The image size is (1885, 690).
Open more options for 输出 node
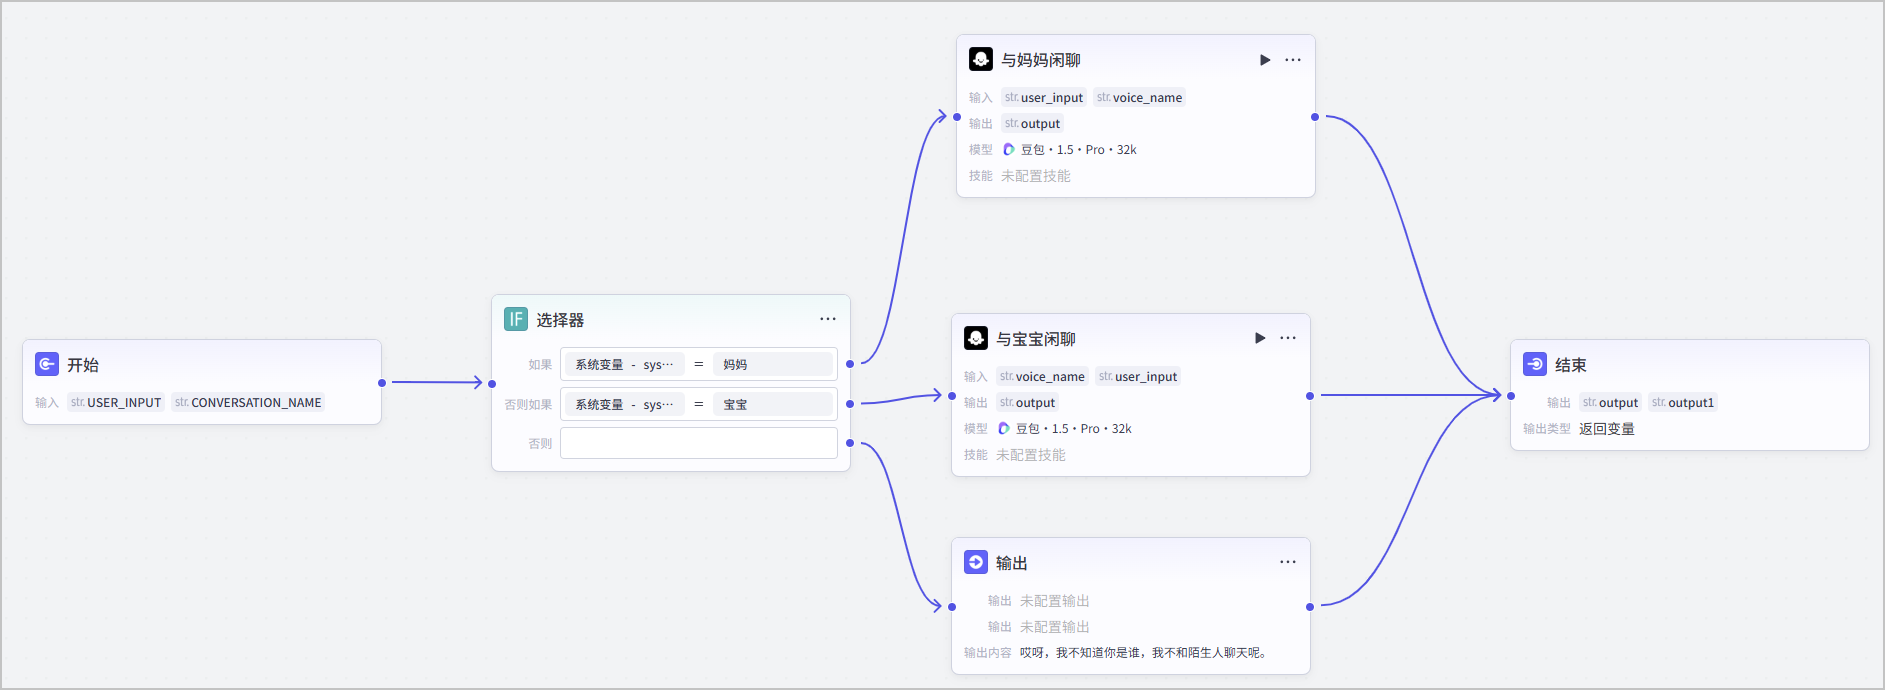1288,562
